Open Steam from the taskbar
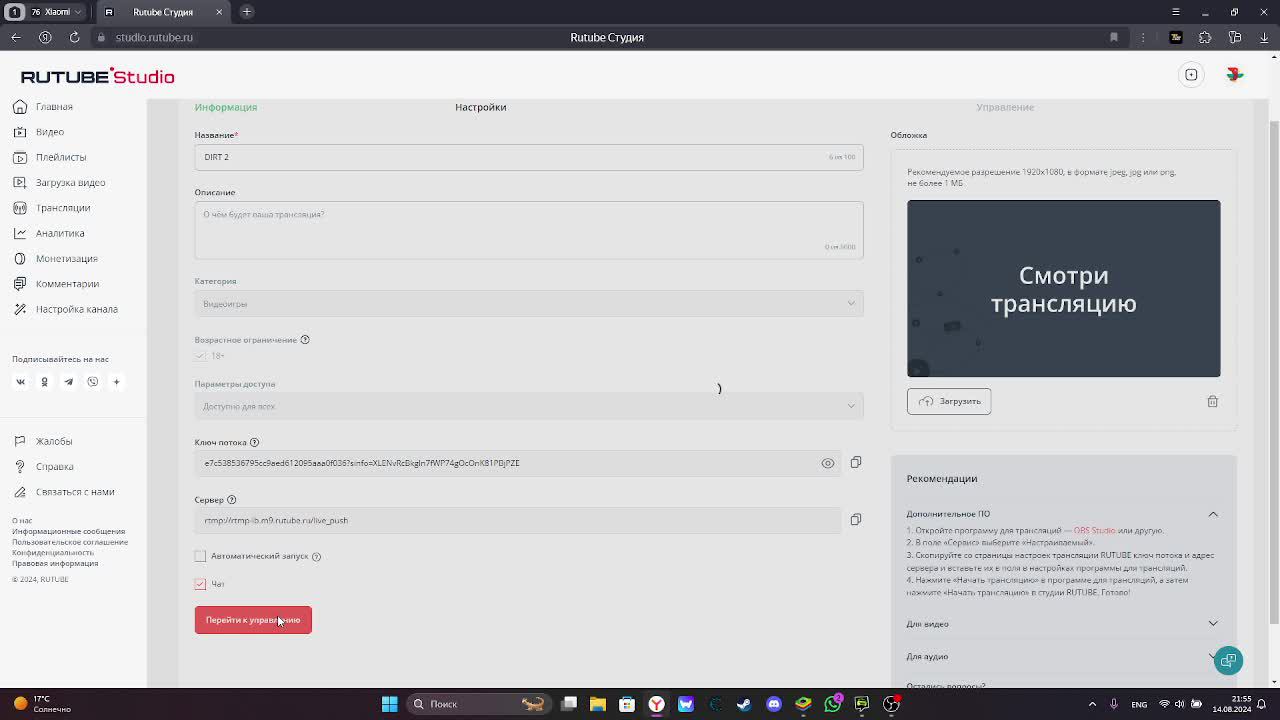The height and width of the screenshot is (720, 1280). (744, 704)
